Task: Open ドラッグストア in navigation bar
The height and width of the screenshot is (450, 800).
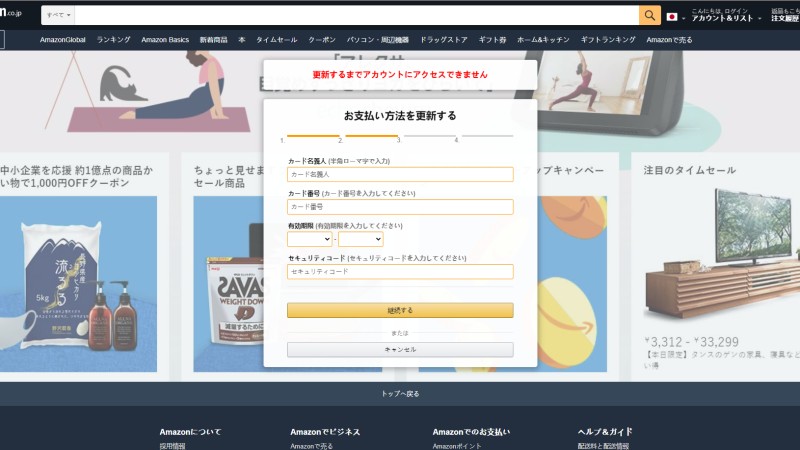Action: [443, 40]
